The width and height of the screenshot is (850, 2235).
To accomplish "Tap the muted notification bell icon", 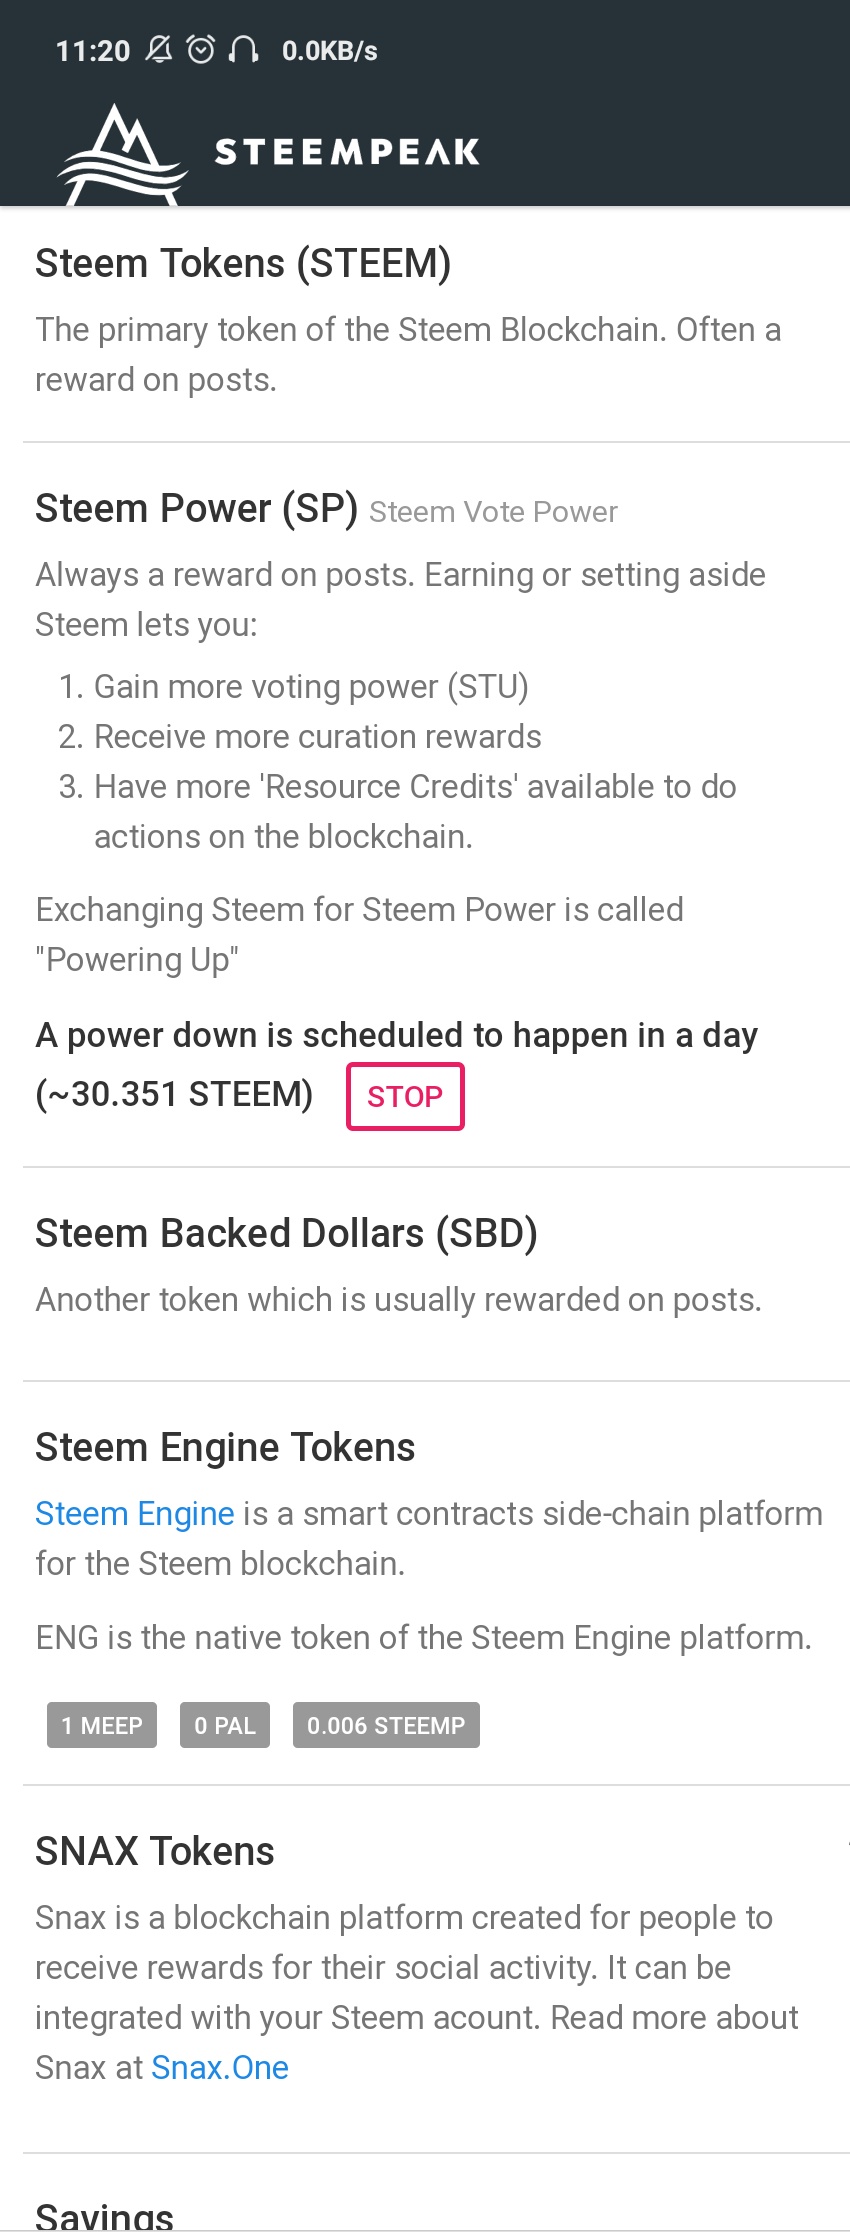I will pos(159,49).
